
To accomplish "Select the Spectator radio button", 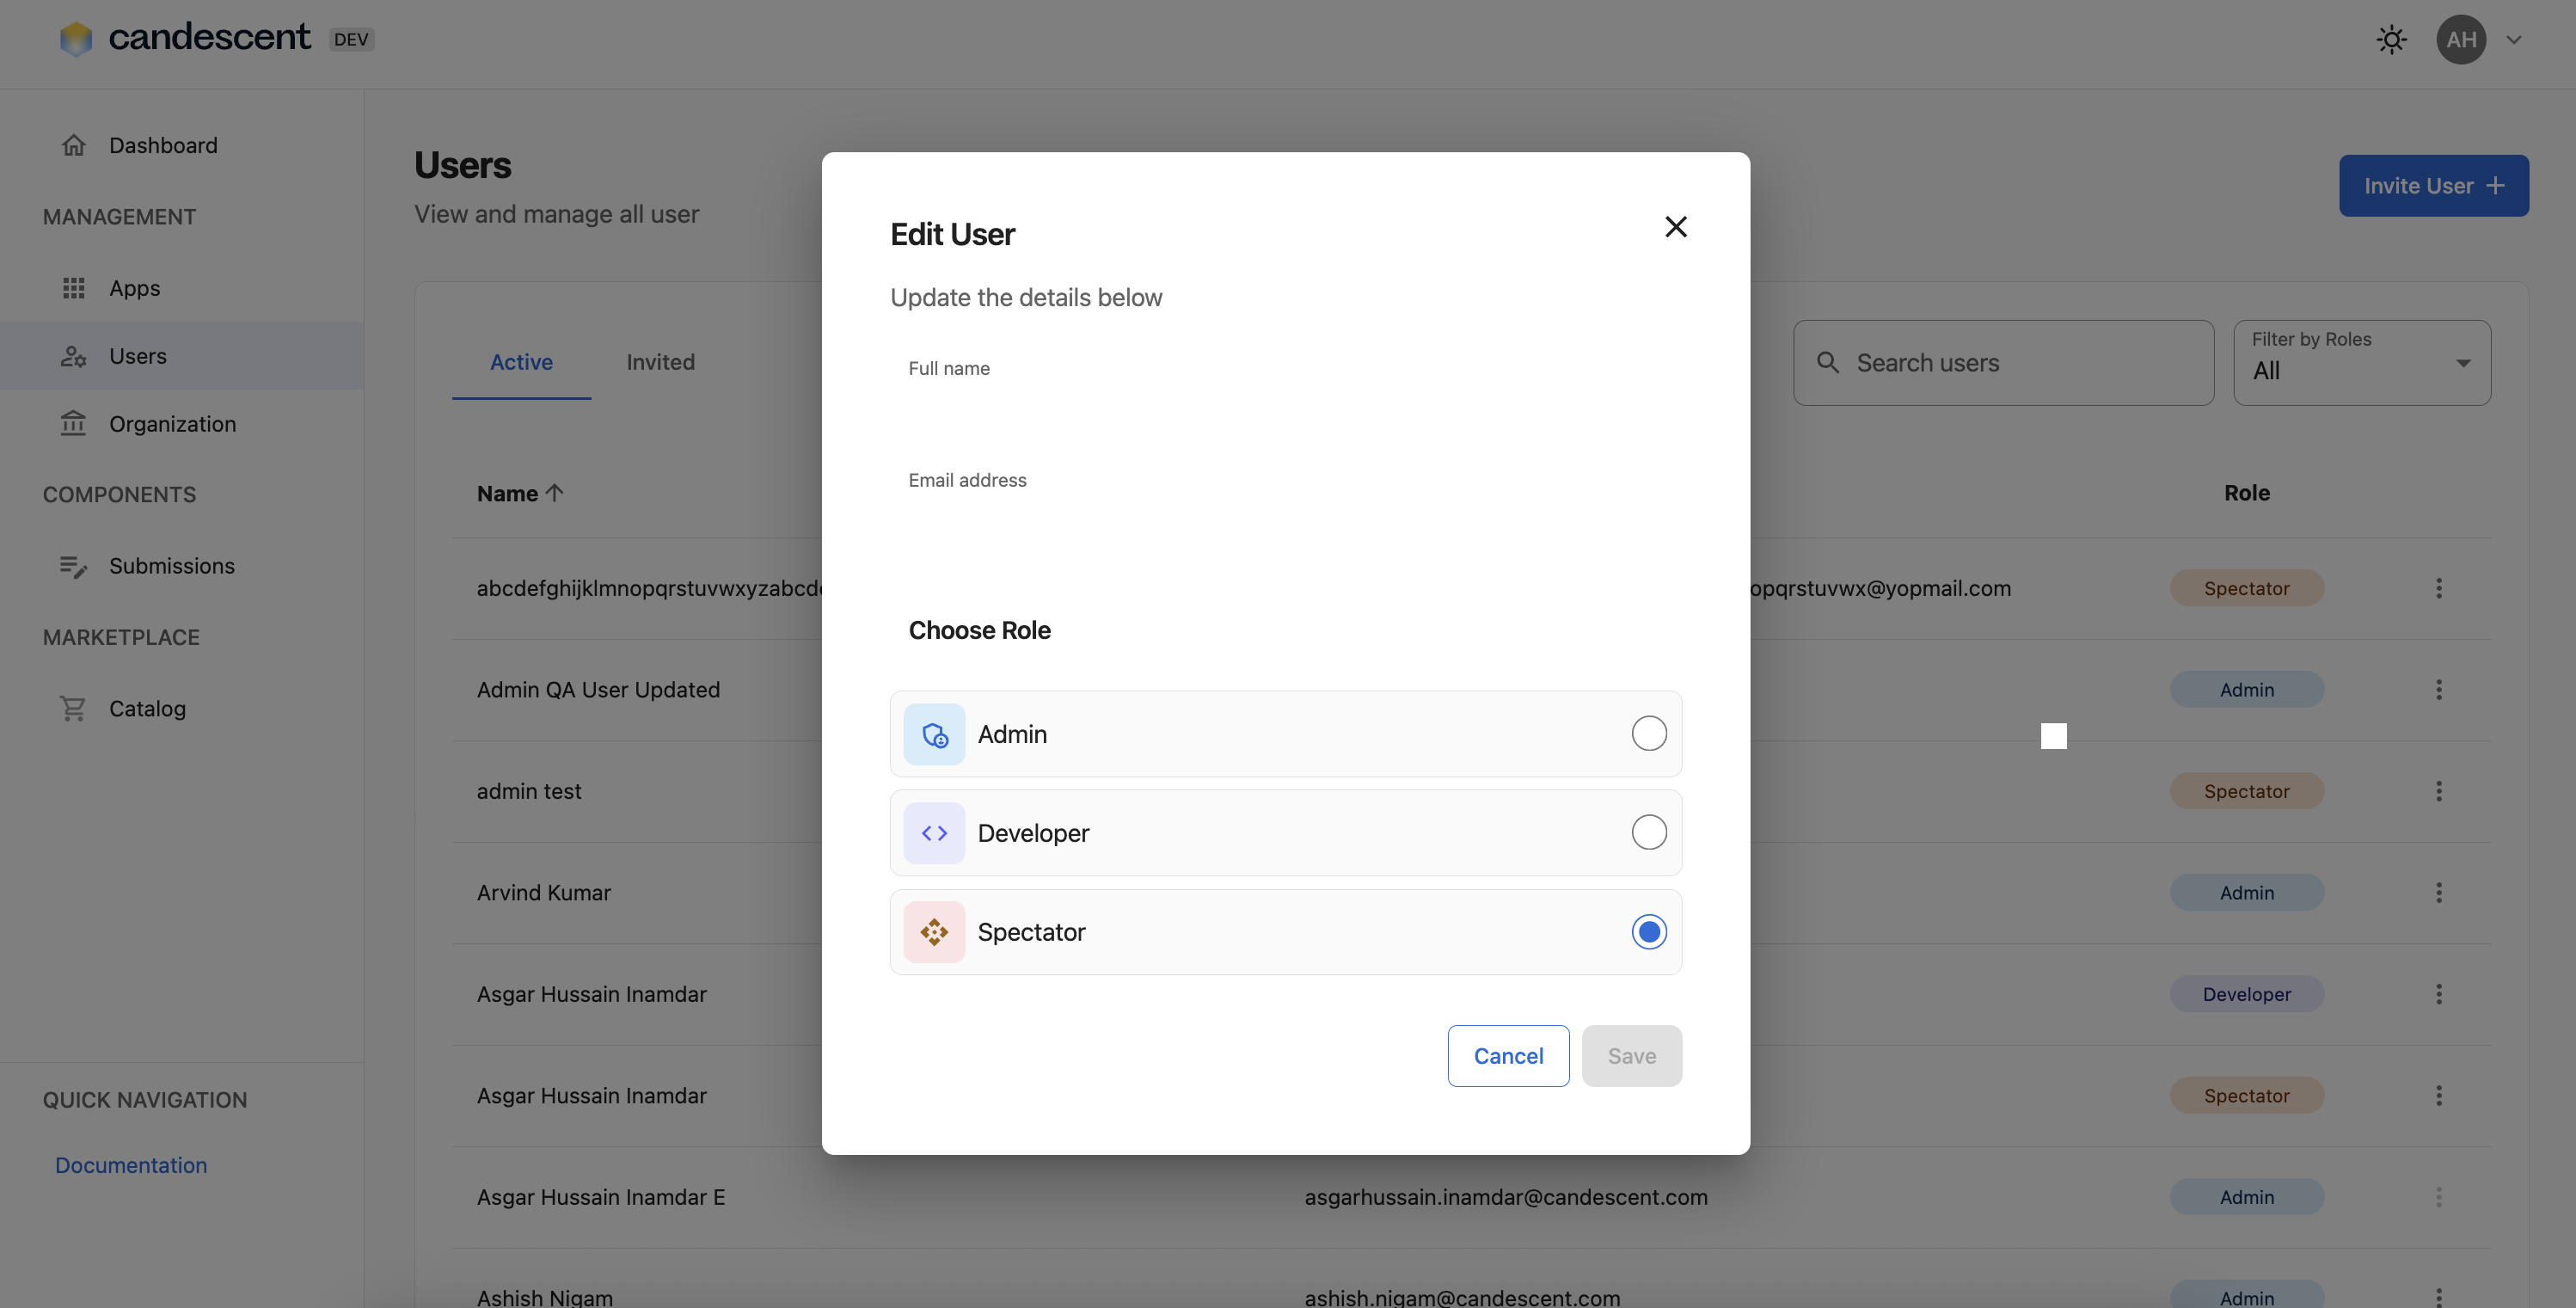I will click(x=1648, y=932).
